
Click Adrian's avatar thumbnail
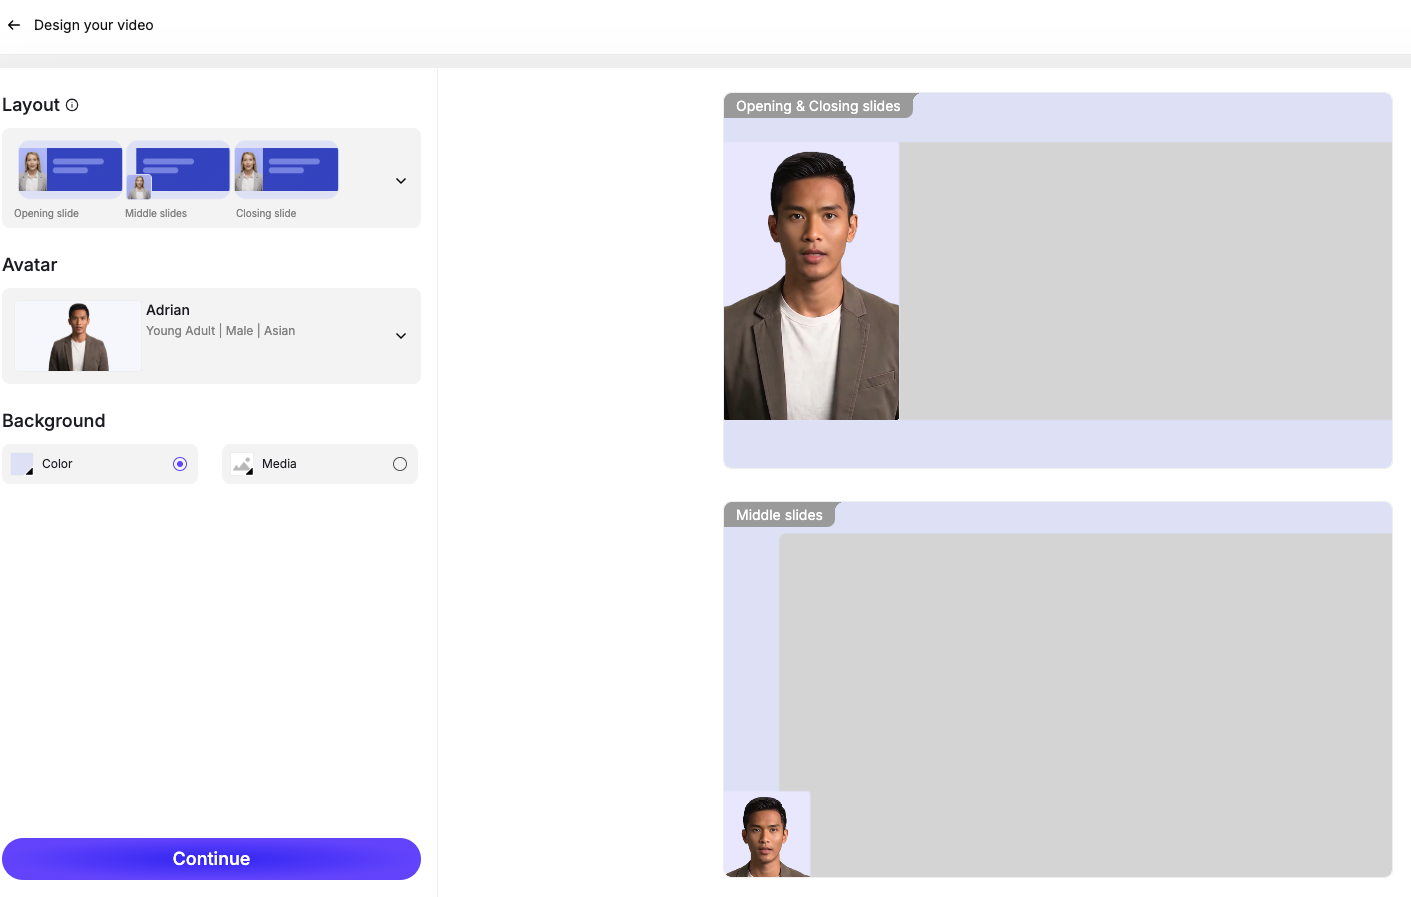coord(78,337)
